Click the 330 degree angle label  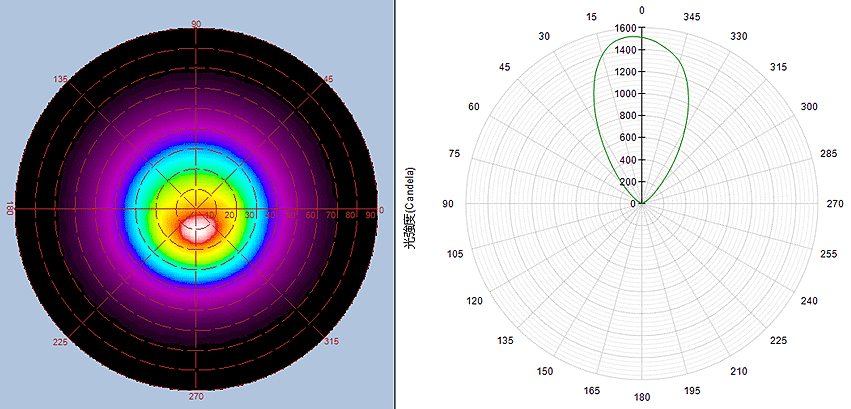[739, 36]
